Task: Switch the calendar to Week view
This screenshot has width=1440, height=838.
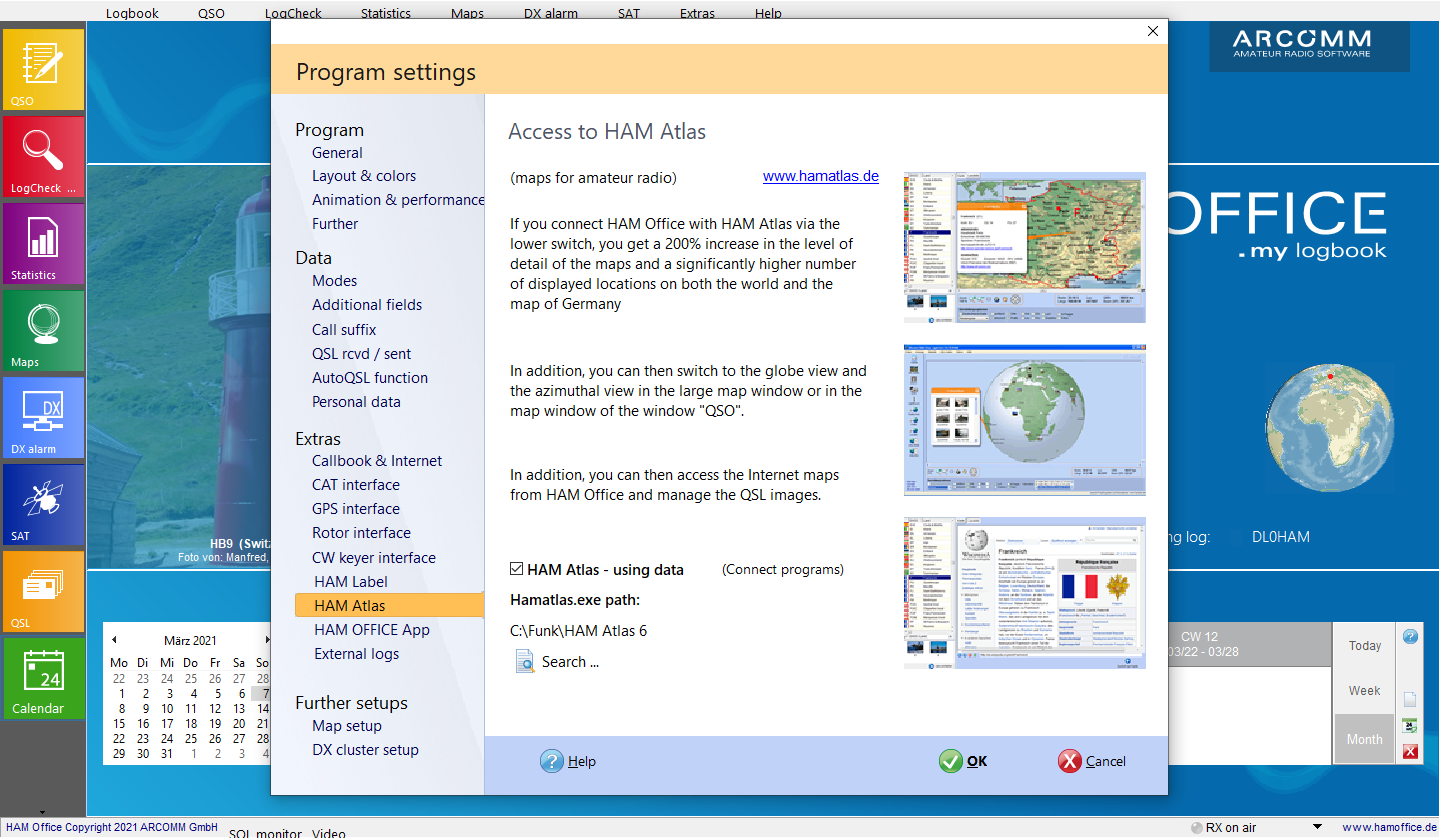Action: click(x=1364, y=690)
